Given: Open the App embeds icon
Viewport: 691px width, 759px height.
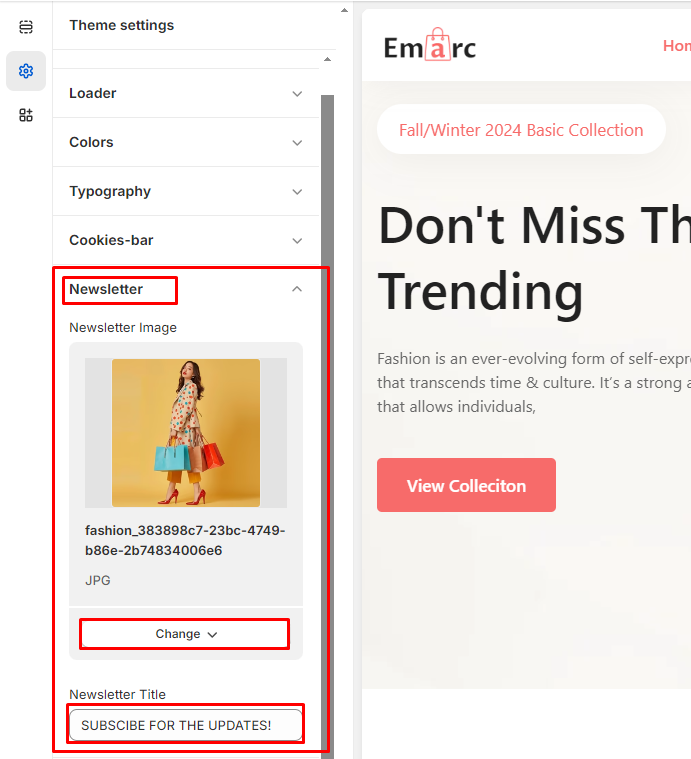Looking at the screenshot, I should tap(26, 115).
